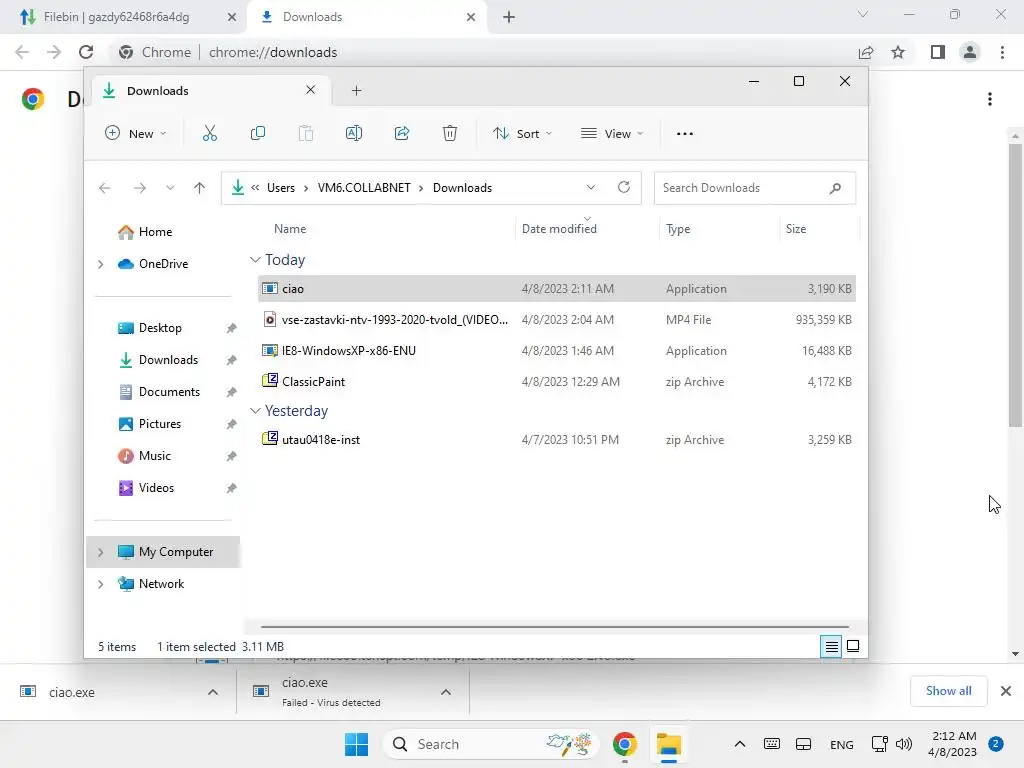The width and height of the screenshot is (1024, 768).
Task: Sort by the Name column header
Action: [x=289, y=229]
